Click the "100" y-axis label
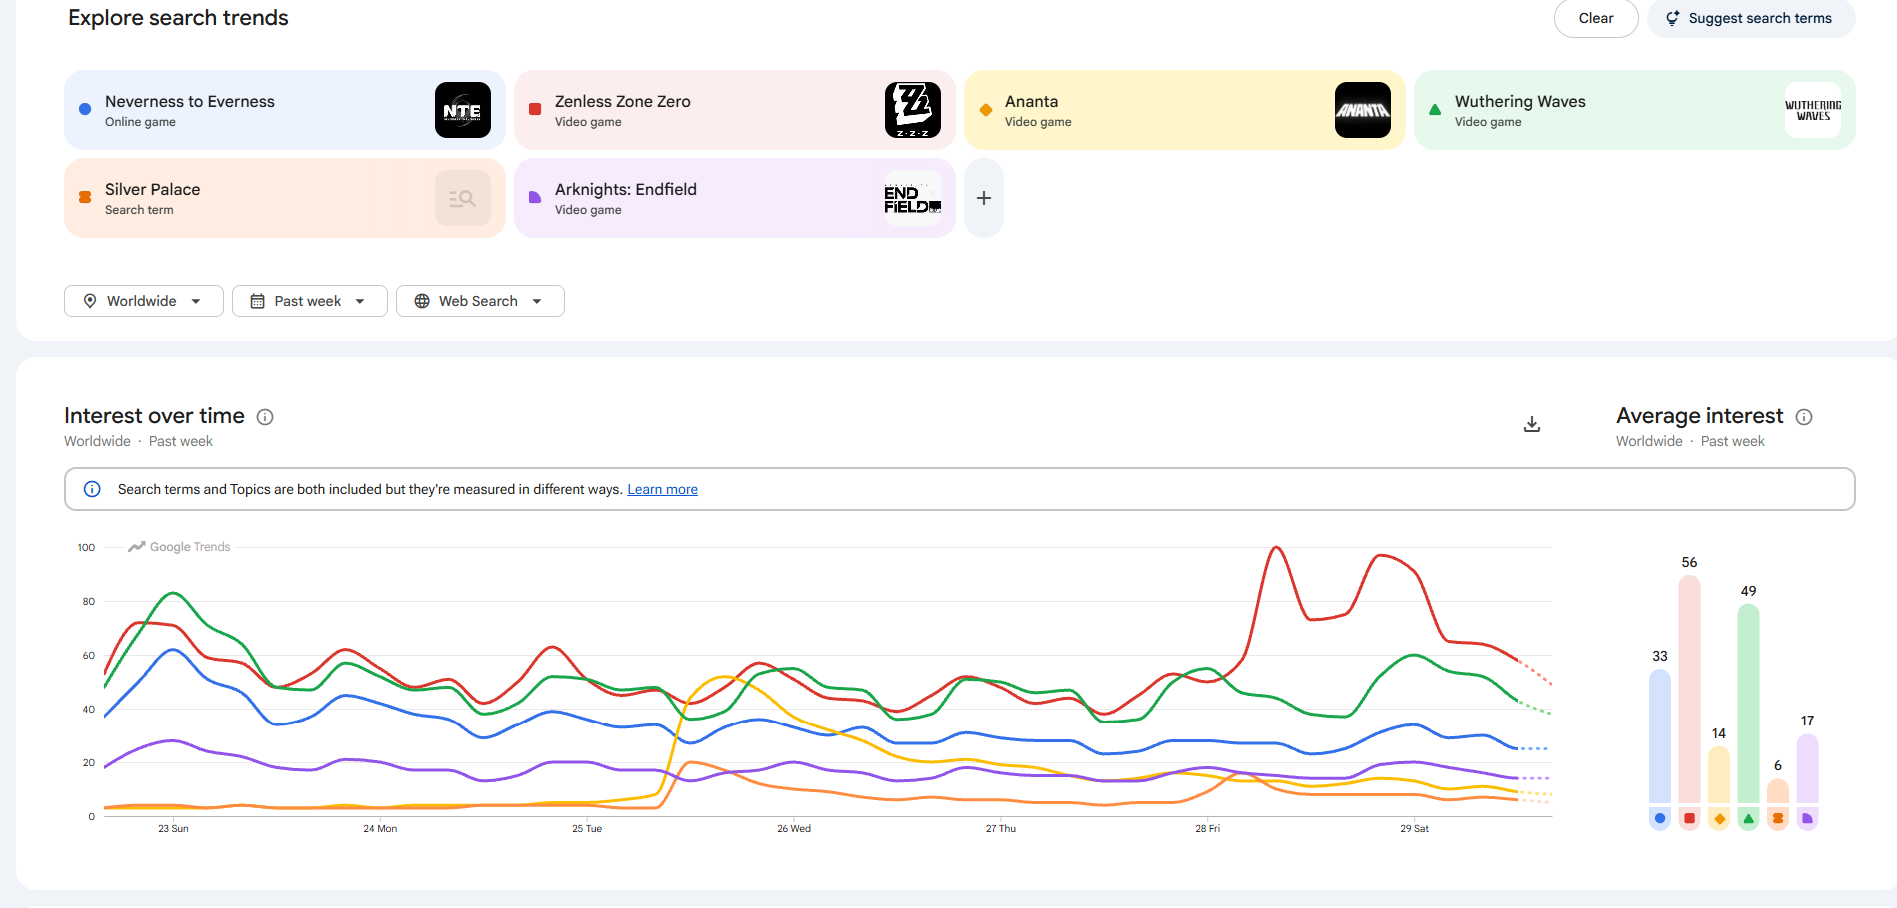The image size is (1897, 908). click(x=86, y=547)
